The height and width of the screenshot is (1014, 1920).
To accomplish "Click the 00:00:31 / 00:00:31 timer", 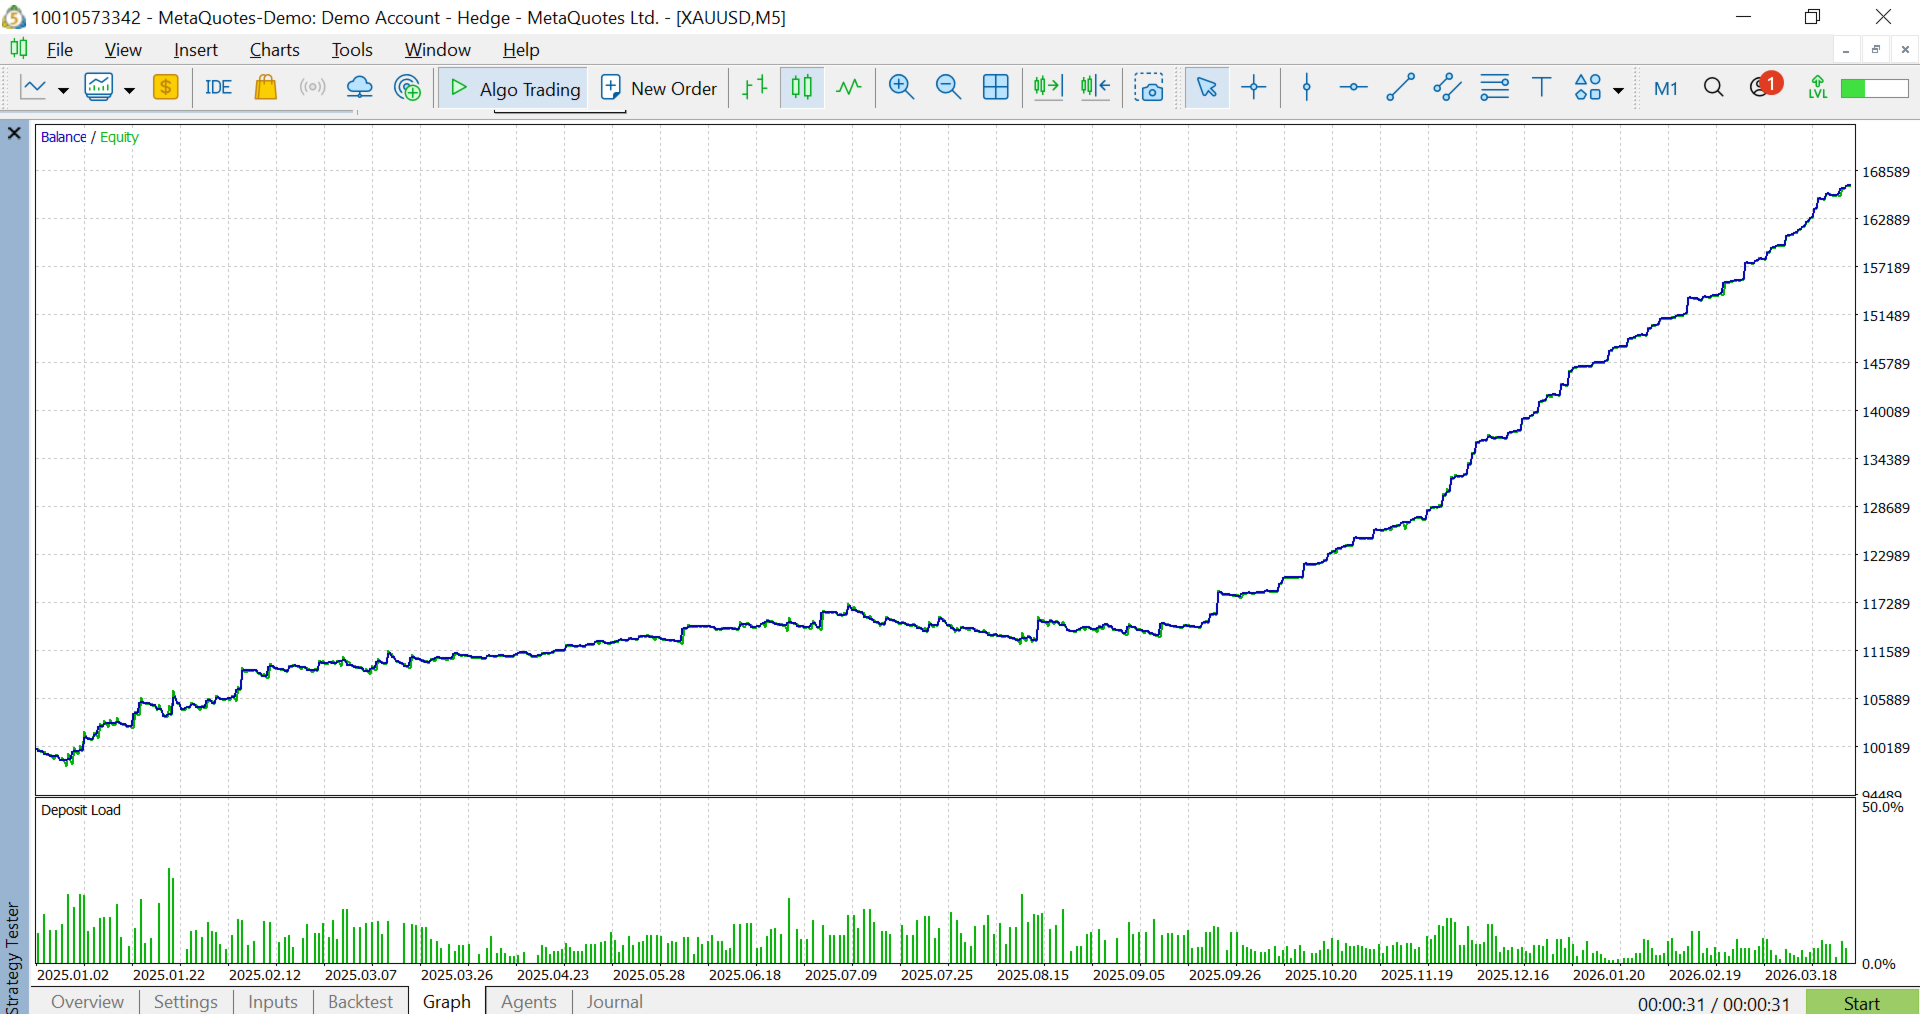I will point(1714,1003).
